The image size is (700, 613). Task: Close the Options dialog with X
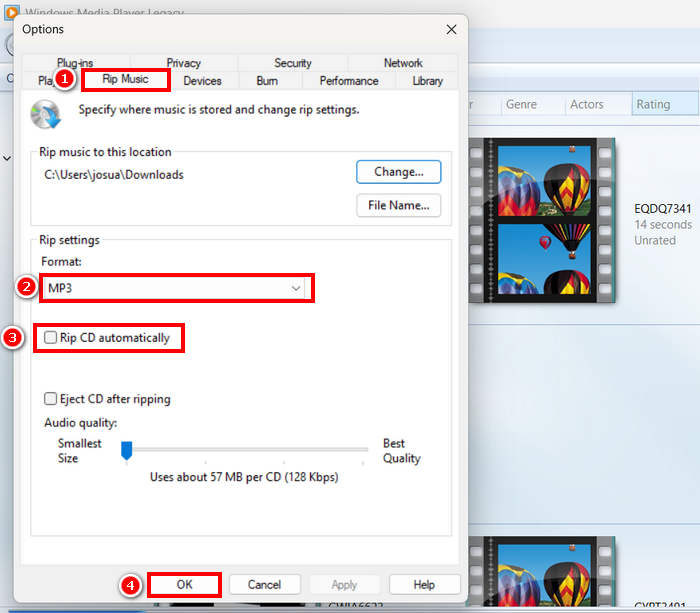pyautogui.click(x=451, y=31)
